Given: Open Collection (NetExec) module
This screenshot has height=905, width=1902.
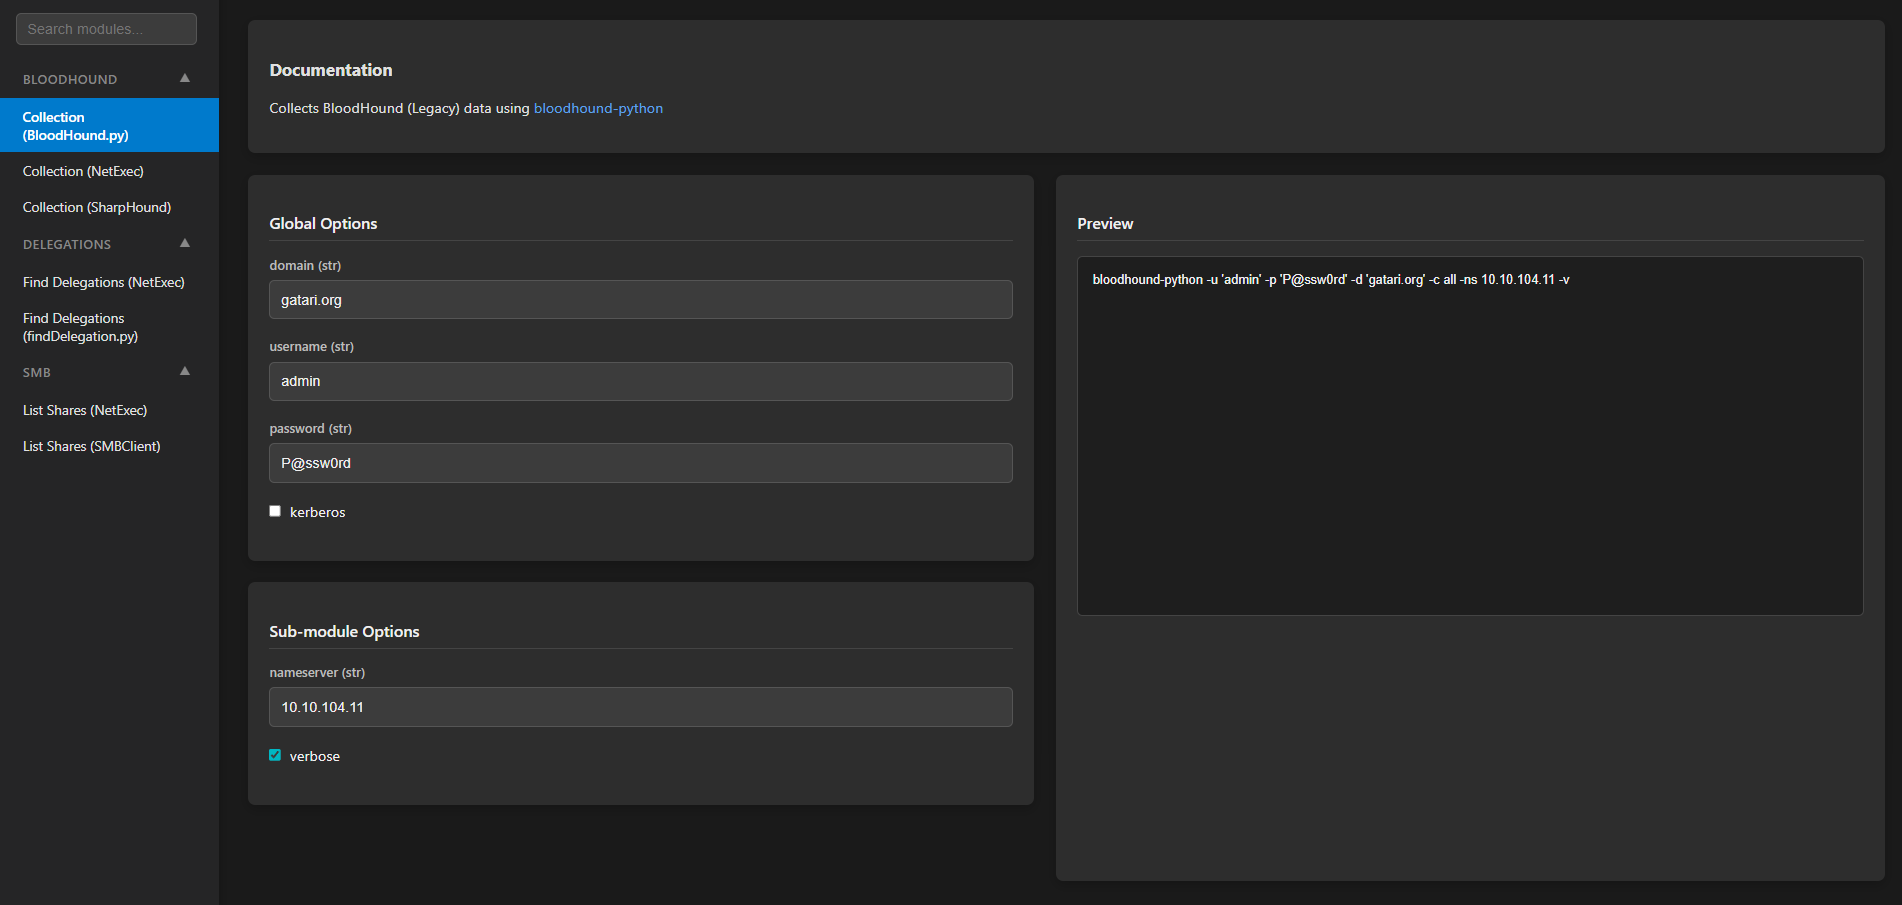Looking at the screenshot, I should [x=109, y=171].
